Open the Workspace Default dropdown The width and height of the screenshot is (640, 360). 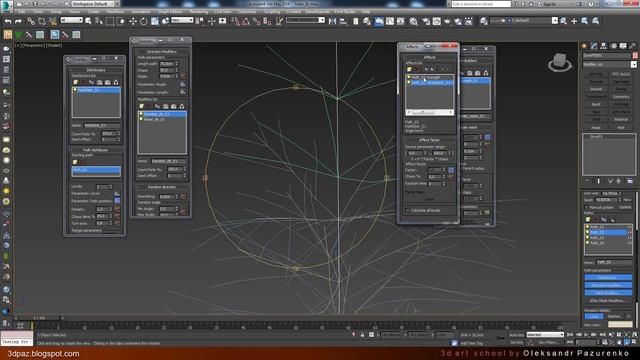pyautogui.click(x=93, y=4)
